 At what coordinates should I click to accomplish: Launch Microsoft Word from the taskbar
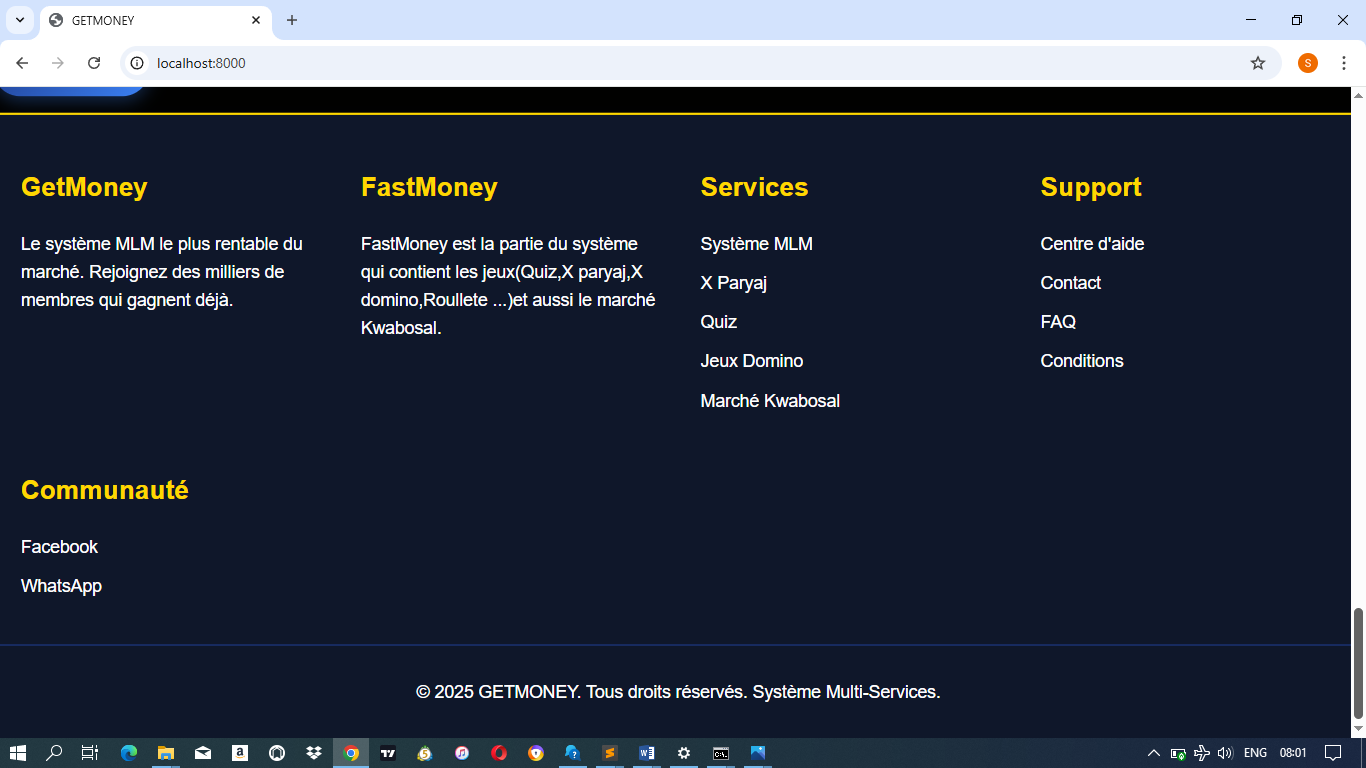(646, 753)
